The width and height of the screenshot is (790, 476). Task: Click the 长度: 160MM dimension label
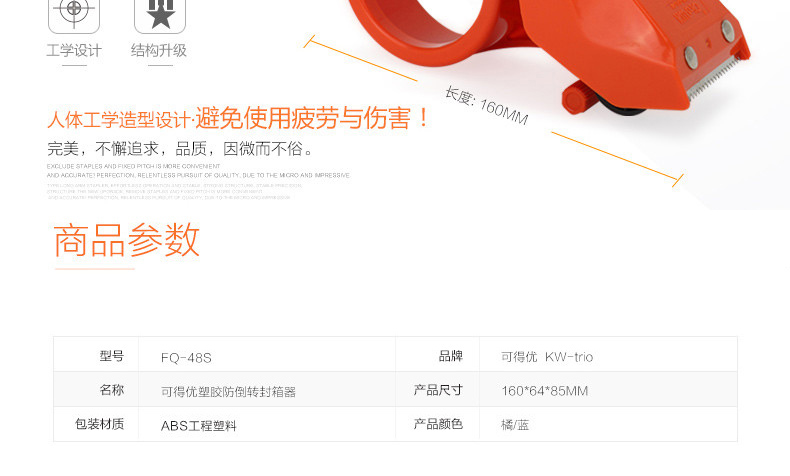tap(486, 106)
